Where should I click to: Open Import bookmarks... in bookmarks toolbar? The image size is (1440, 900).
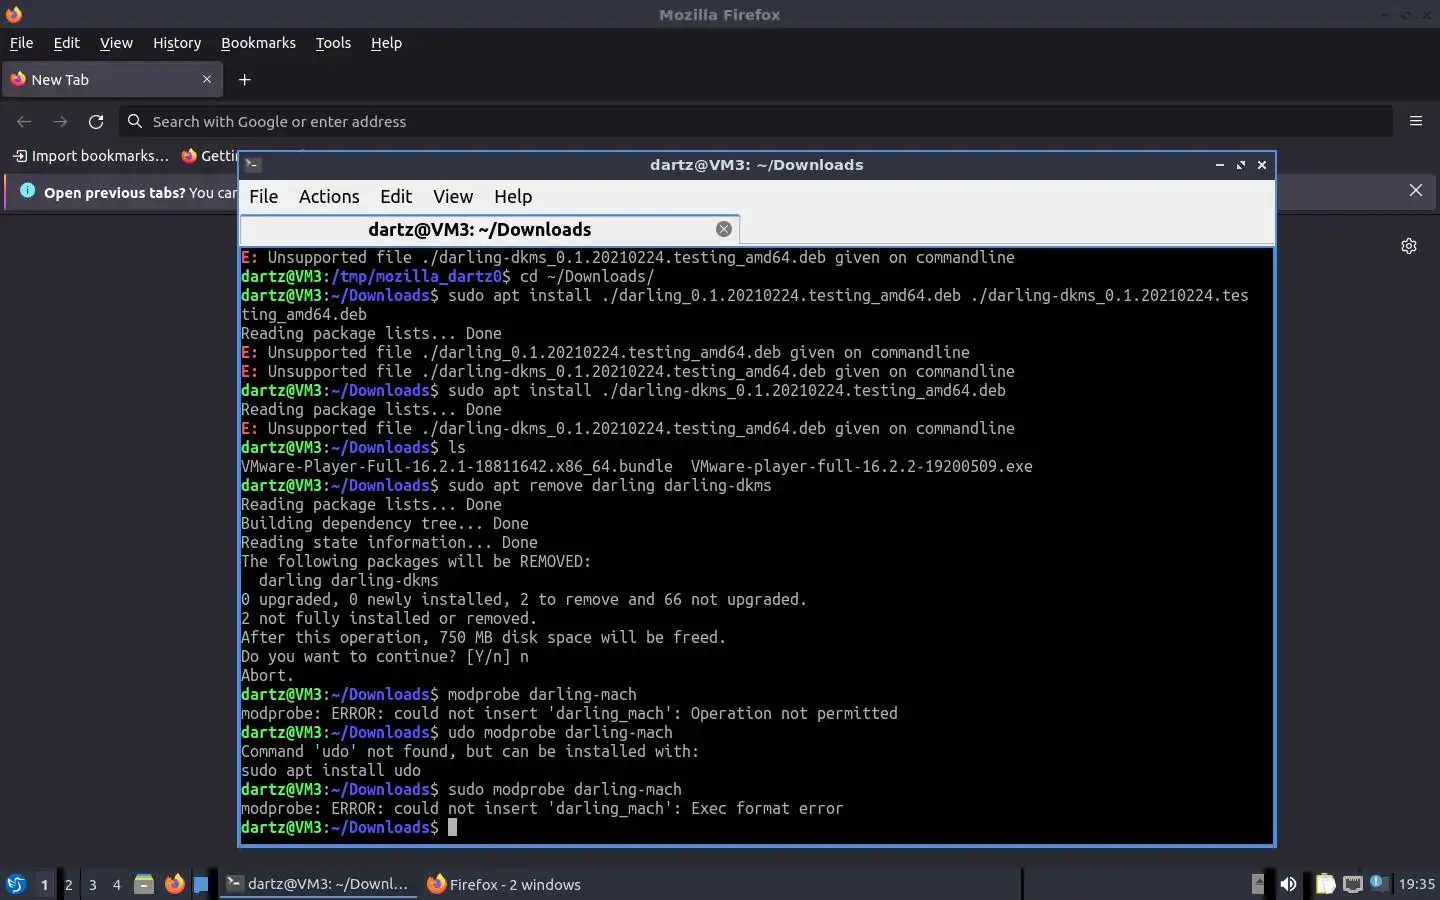pos(91,155)
